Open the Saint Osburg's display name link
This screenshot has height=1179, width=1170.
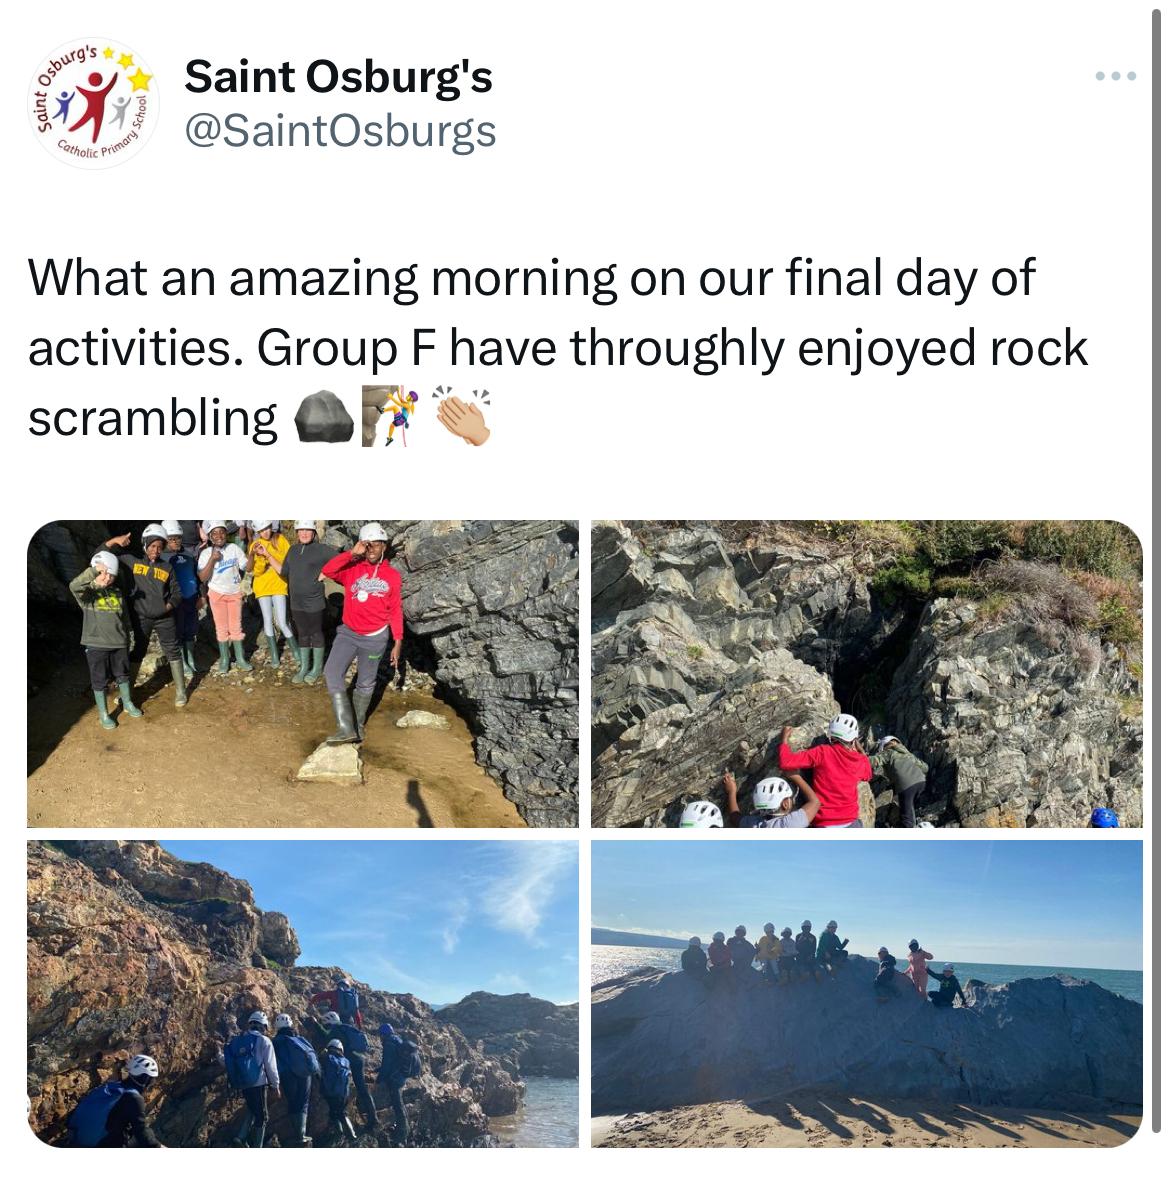[x=338, y=77]
